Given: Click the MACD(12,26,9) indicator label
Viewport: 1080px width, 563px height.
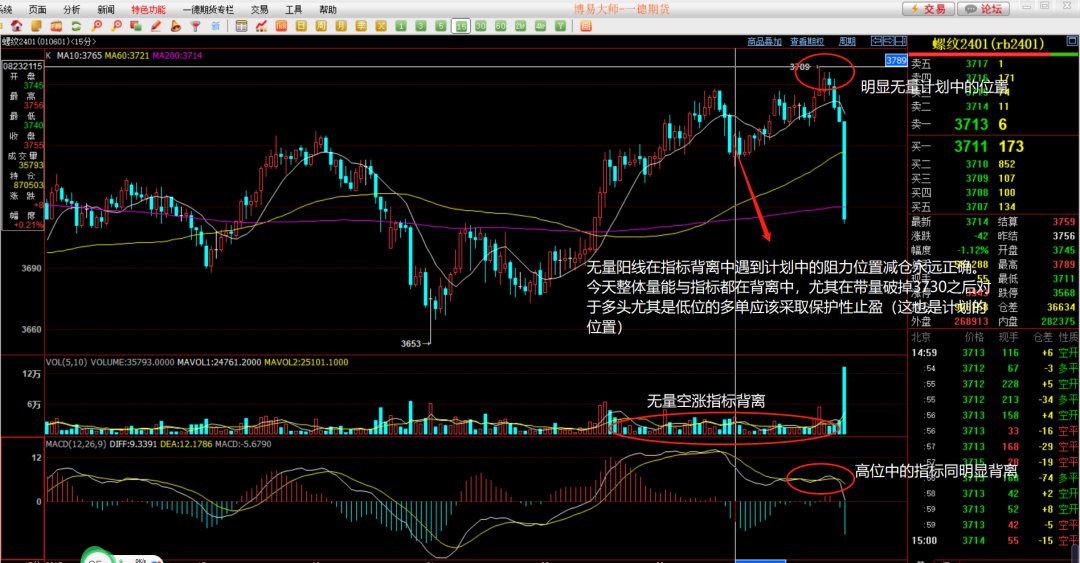Looking at the screenshot, I should (x=76, y=444).
